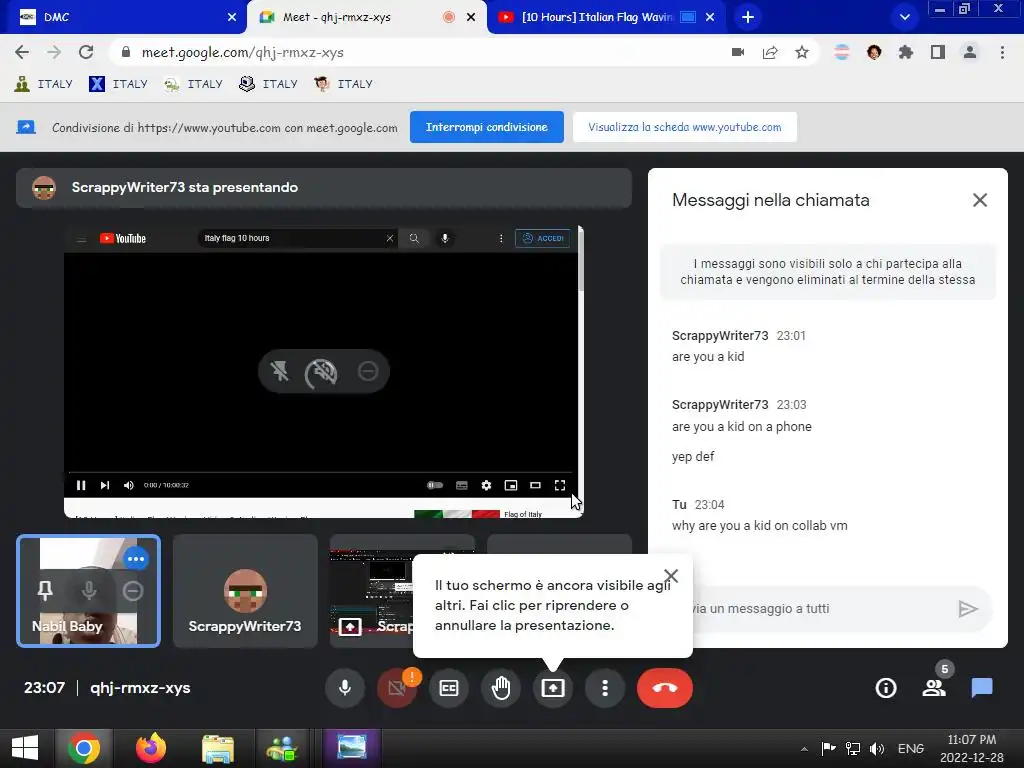
Task: Unpin the presentation using pin icon overlay
Action: click(280, 371)
